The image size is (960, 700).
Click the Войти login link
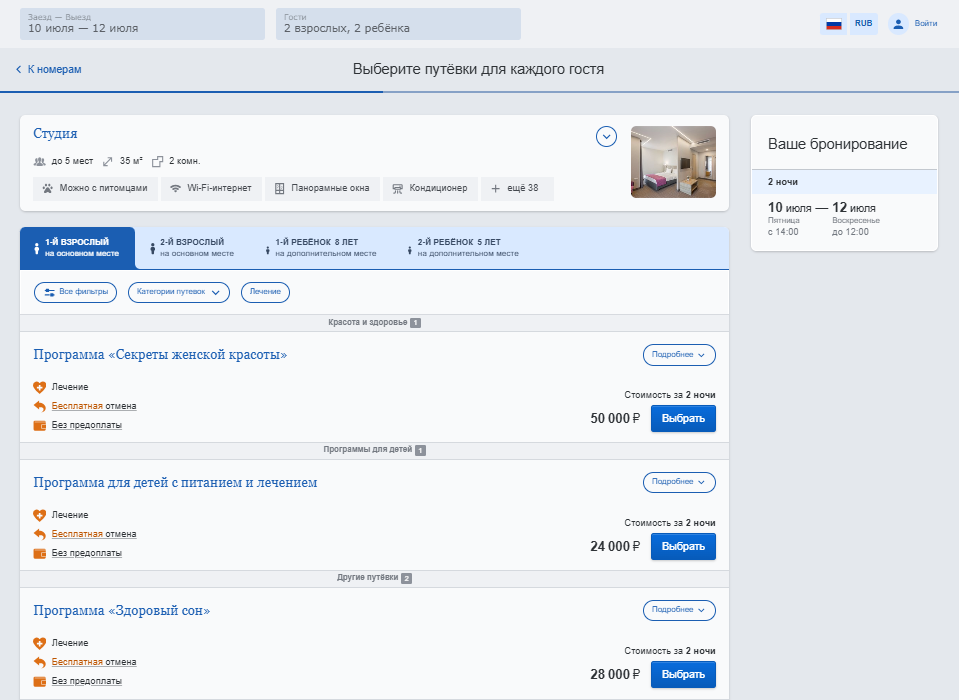pyautogui.click(x=926, y=24)
